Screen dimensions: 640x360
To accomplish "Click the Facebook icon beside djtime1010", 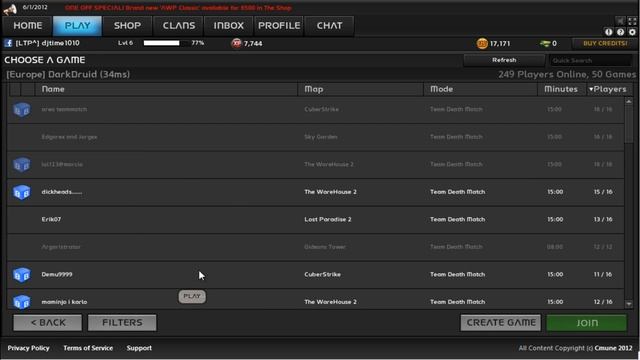I will tap(8, 43).
